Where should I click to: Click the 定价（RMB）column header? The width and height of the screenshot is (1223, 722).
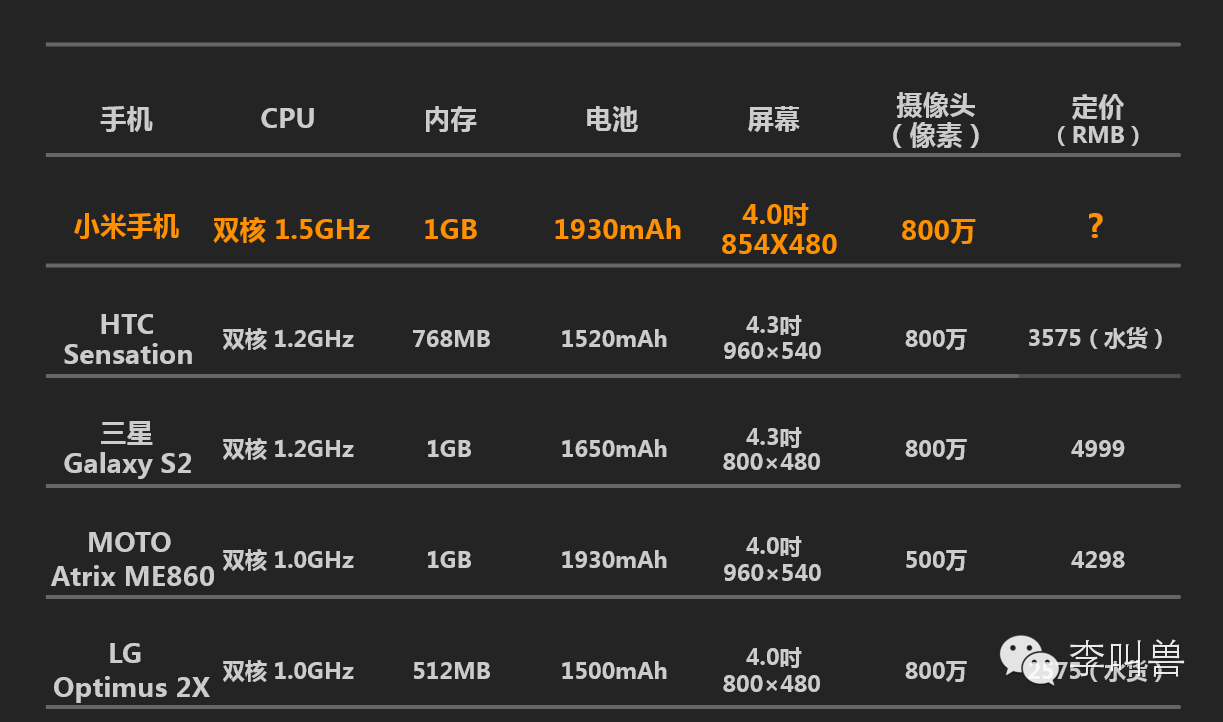(x=1098, y=120)
